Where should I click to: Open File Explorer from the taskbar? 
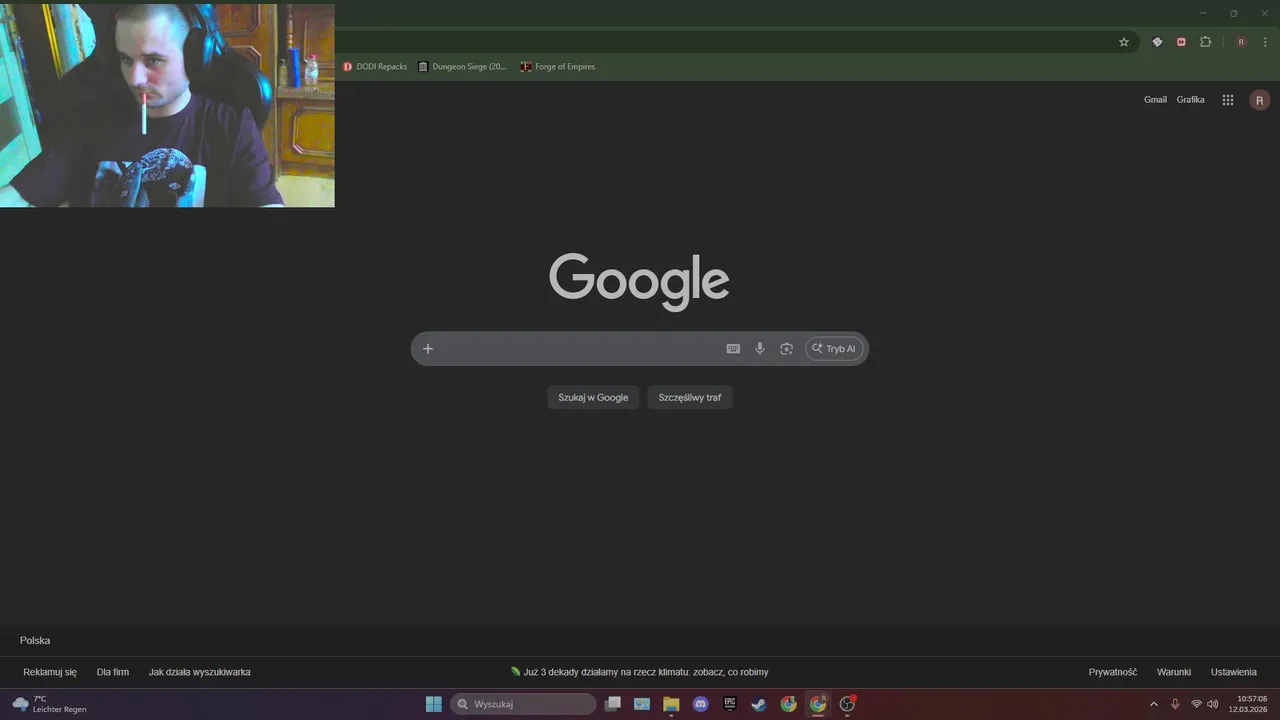(671, 704)
